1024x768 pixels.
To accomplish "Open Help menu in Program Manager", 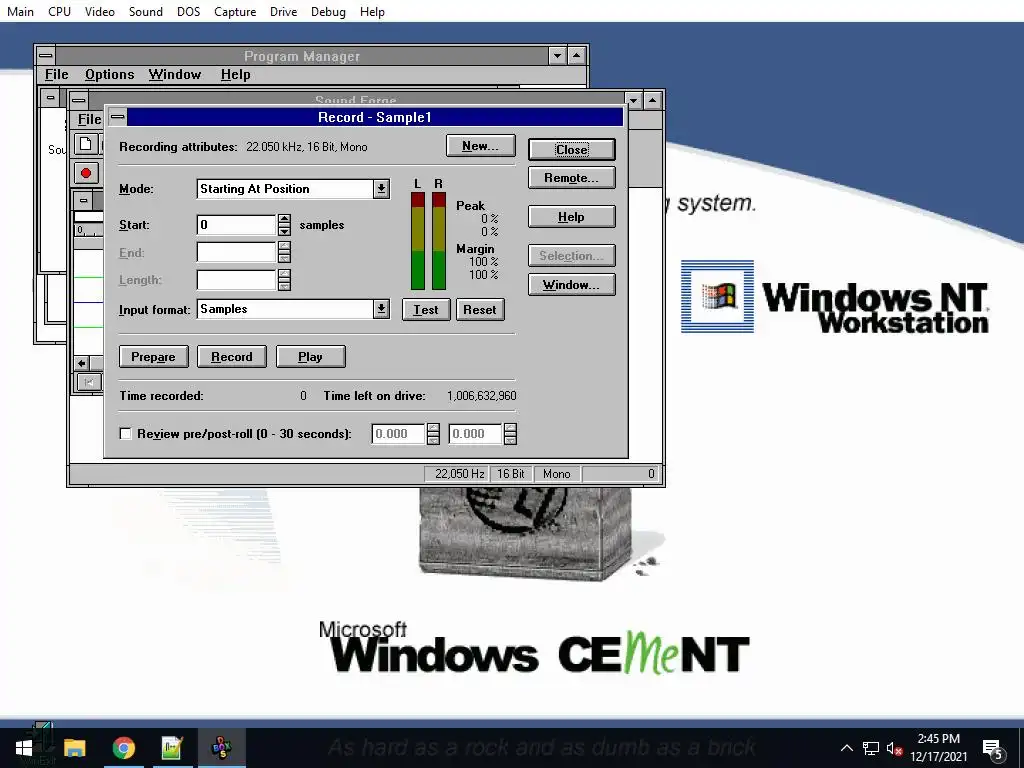I will click(x=236, y=74).
